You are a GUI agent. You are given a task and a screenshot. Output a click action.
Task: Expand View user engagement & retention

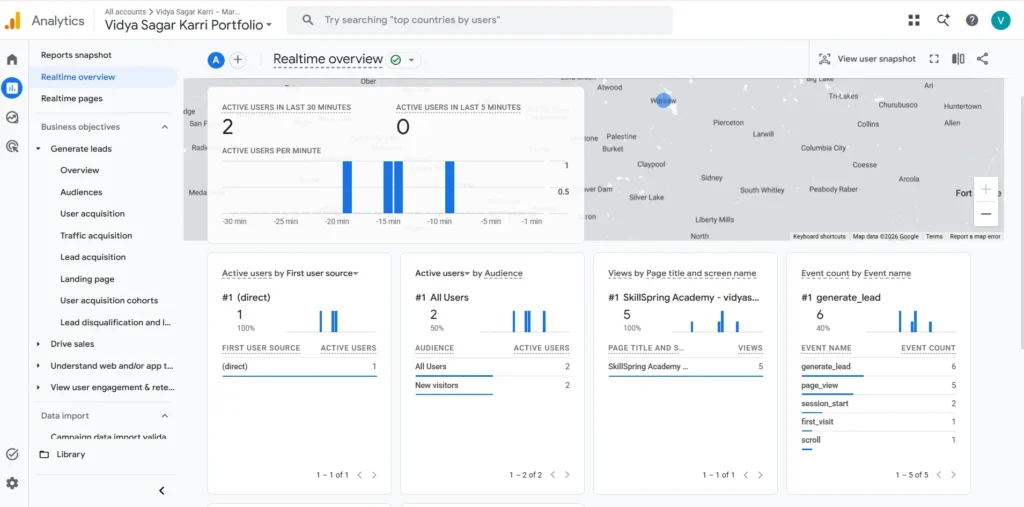(x=39, y=387)
